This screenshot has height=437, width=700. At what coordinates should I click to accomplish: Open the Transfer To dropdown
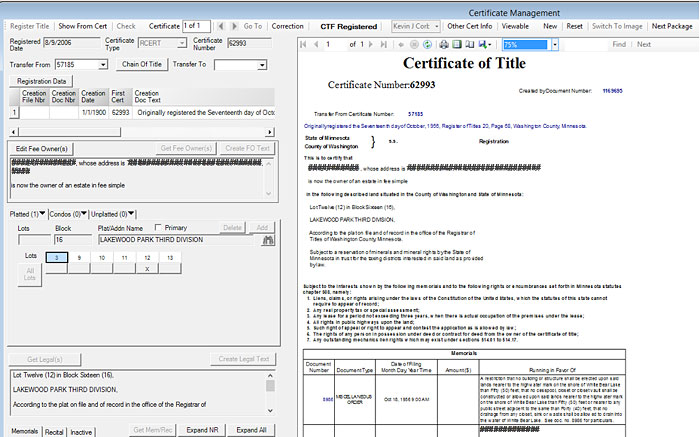262,65
